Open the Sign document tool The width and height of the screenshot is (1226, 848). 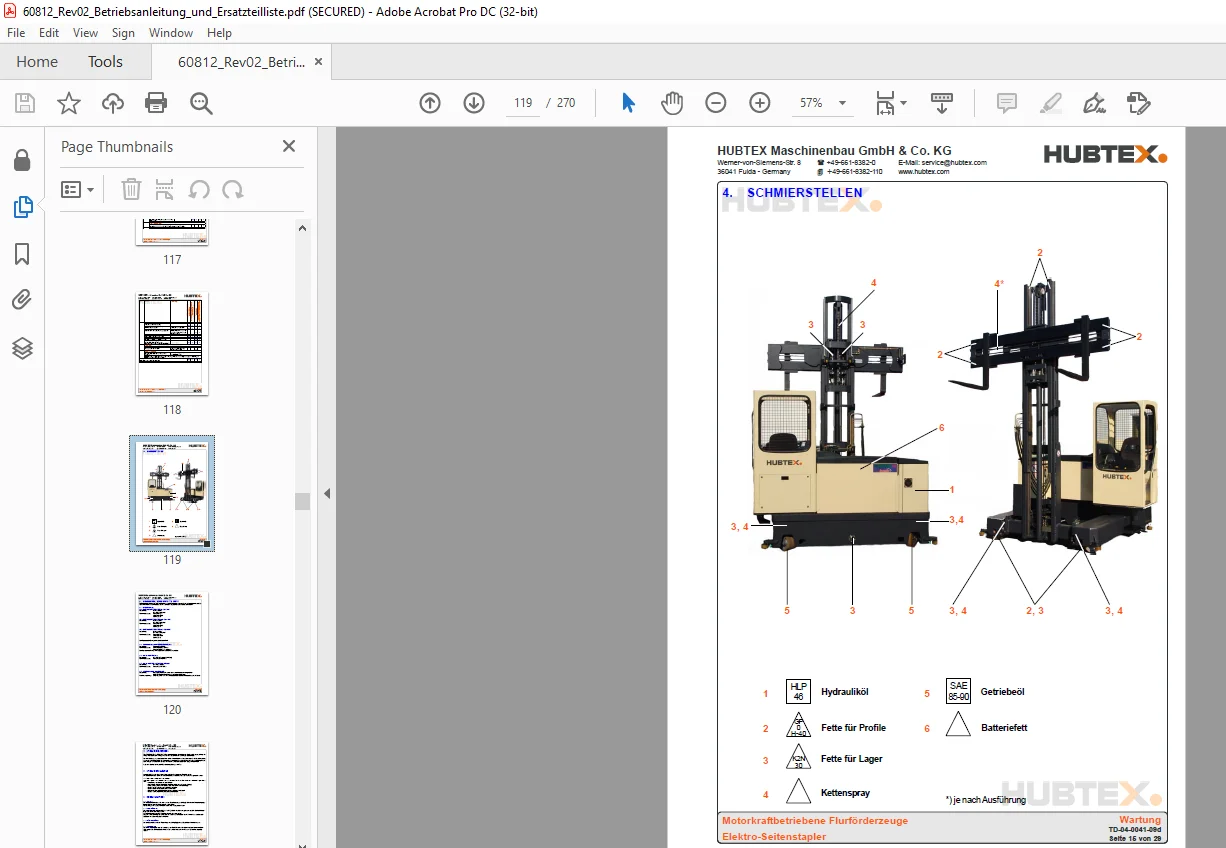[1094, 103]
